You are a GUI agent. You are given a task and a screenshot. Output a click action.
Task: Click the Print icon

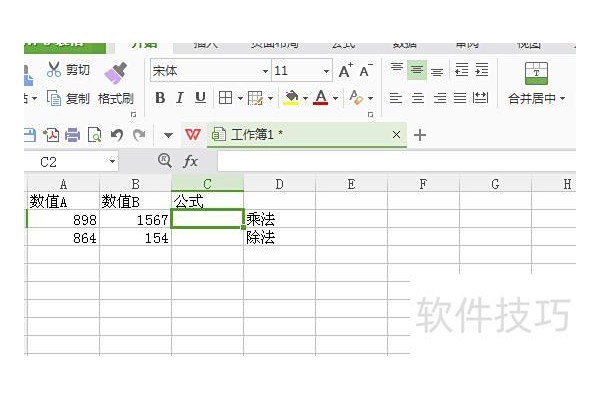[x=72, y=135]
